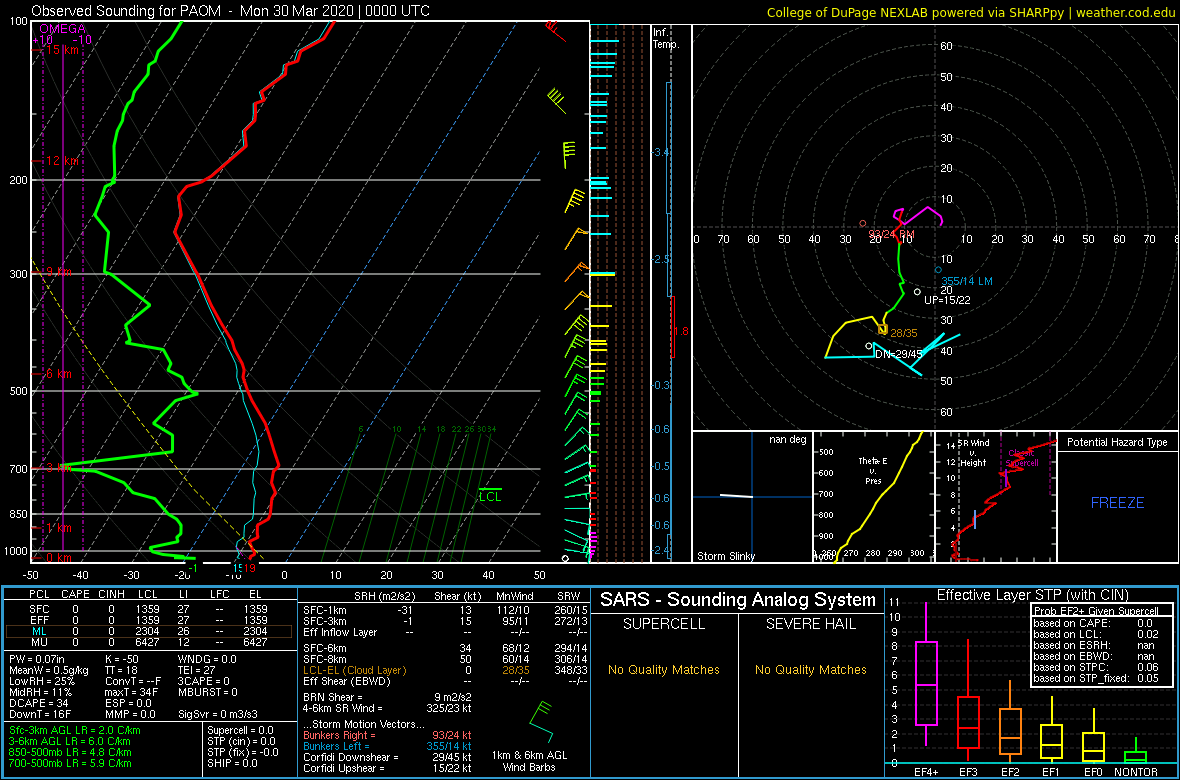Image resolution: width=1180 pixels, height=780 pixels.
Task: Click the DCAPE = 34 value
Action: (x=38, y=702)
